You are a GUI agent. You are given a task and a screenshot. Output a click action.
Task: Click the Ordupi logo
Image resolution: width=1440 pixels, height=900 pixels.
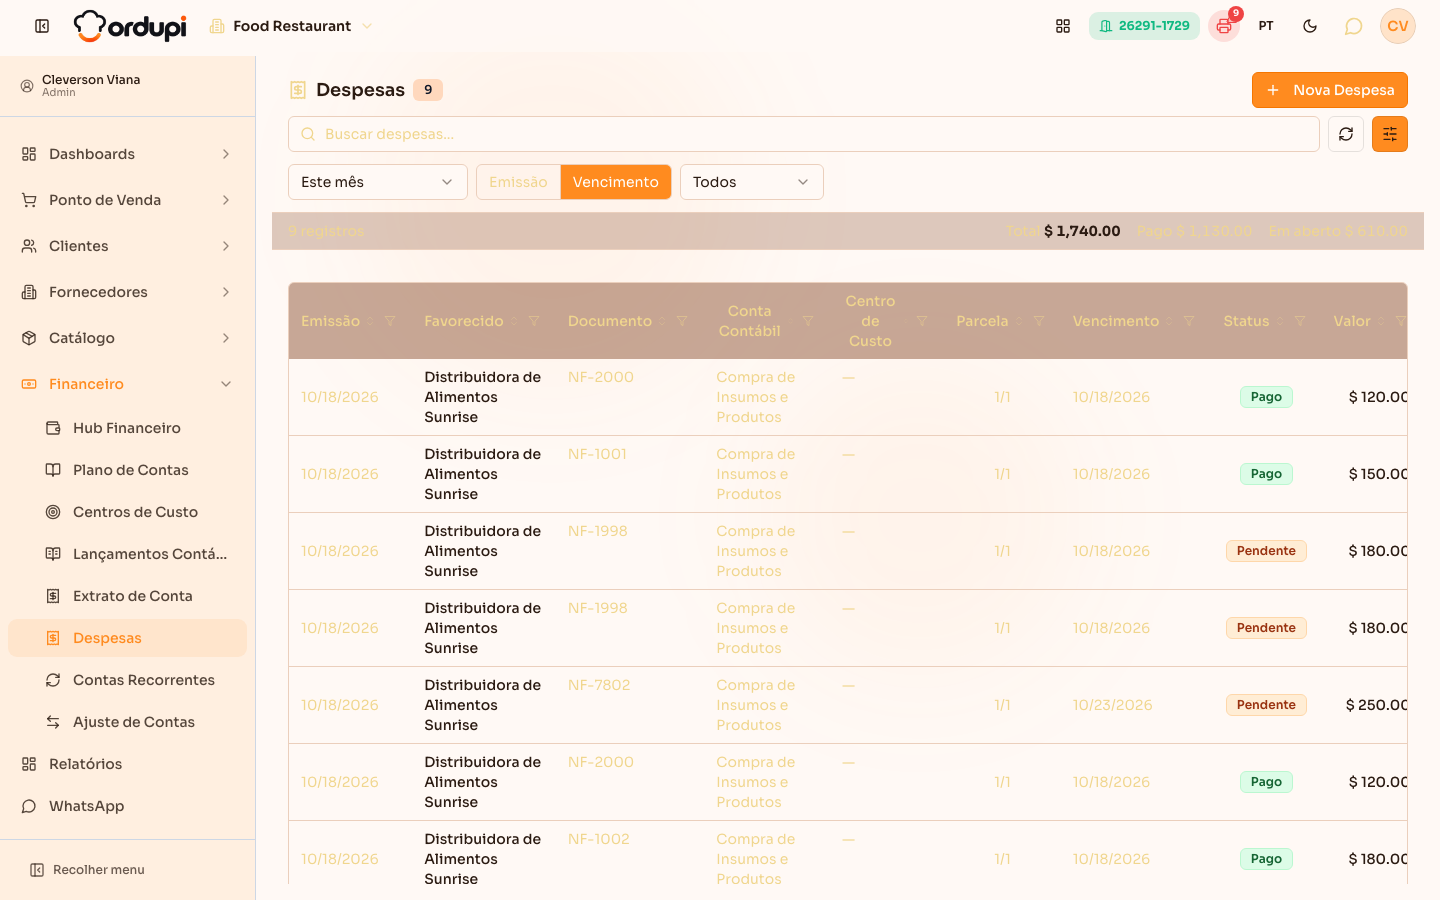130,26
